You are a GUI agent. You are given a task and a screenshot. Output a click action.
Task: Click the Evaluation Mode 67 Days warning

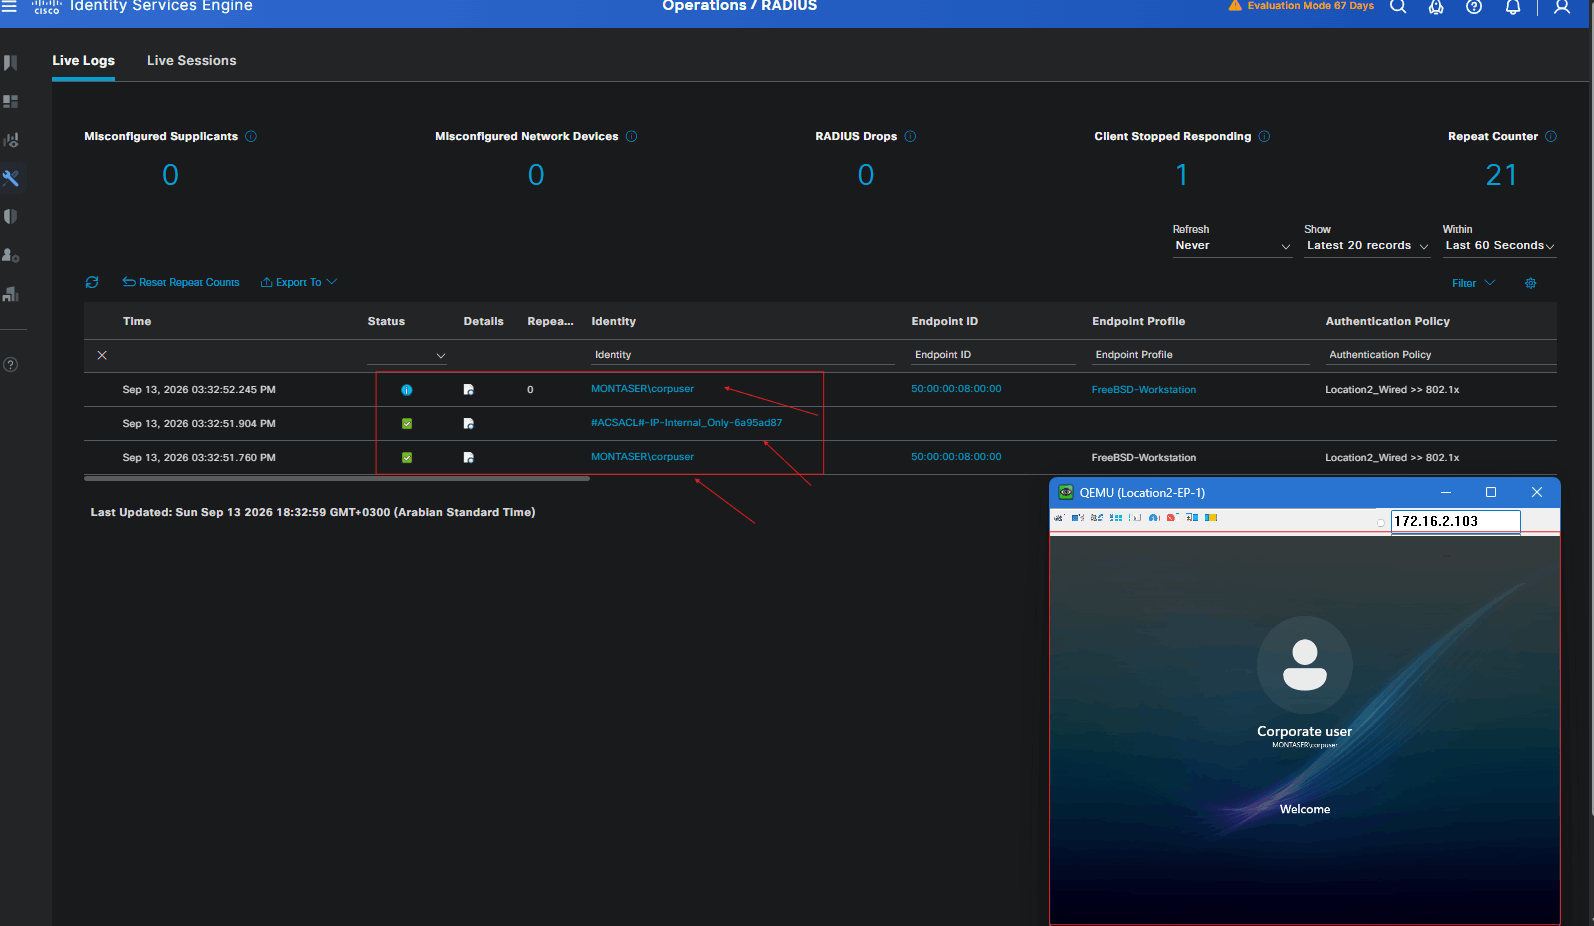coord(1301,6)
